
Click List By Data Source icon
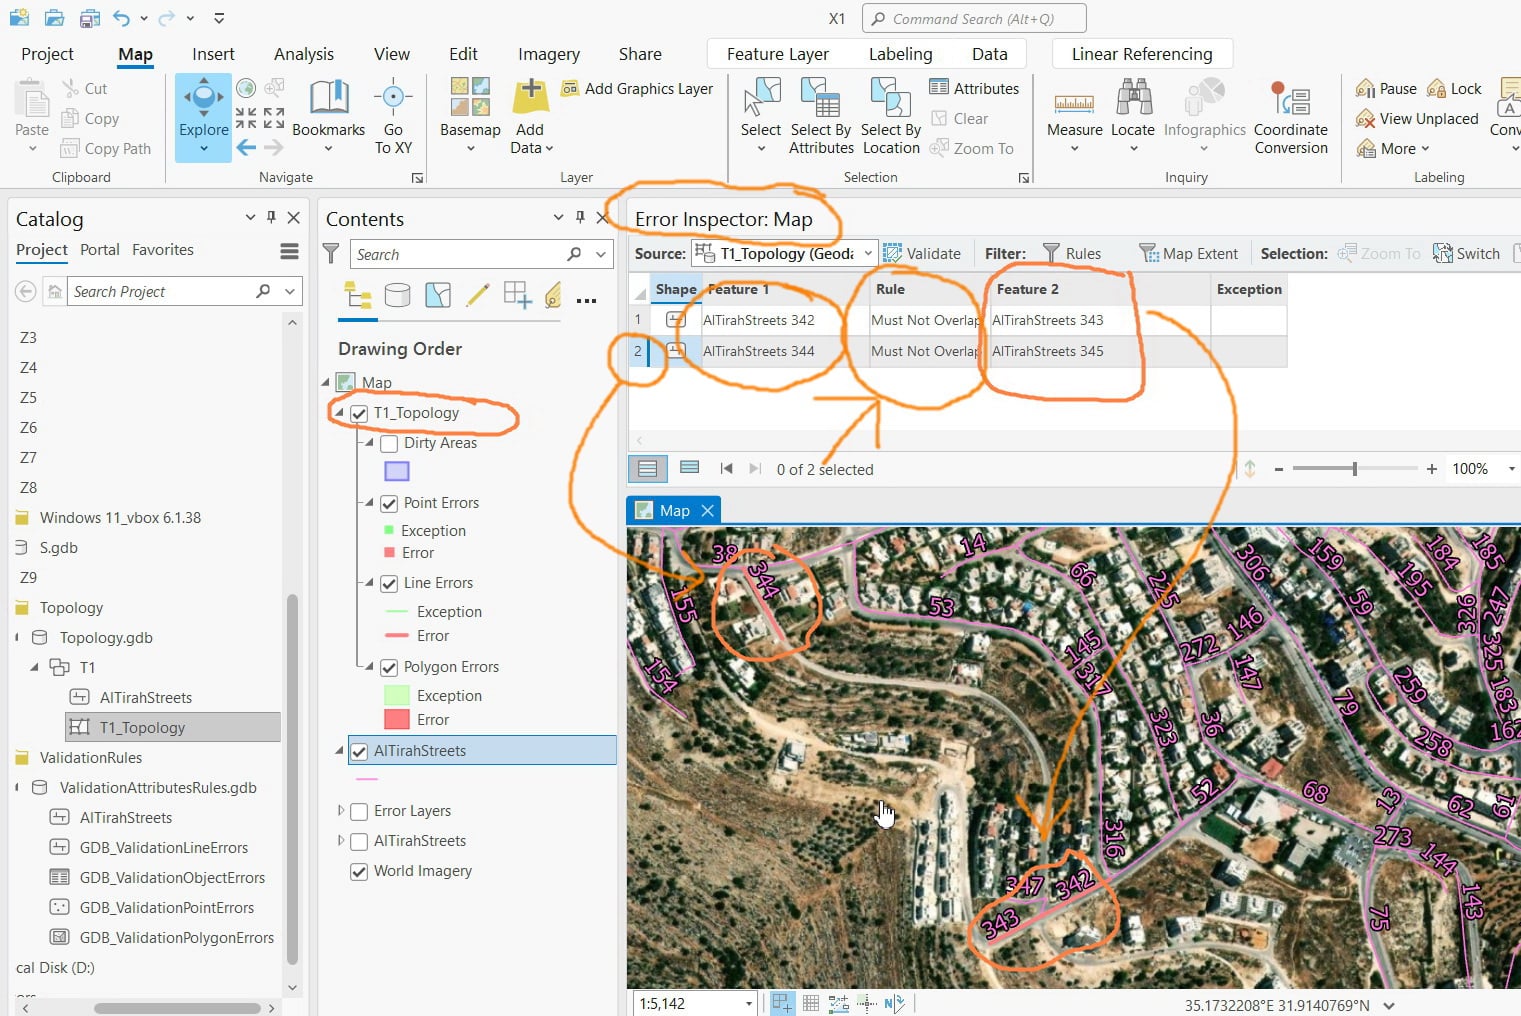point(398,295)
